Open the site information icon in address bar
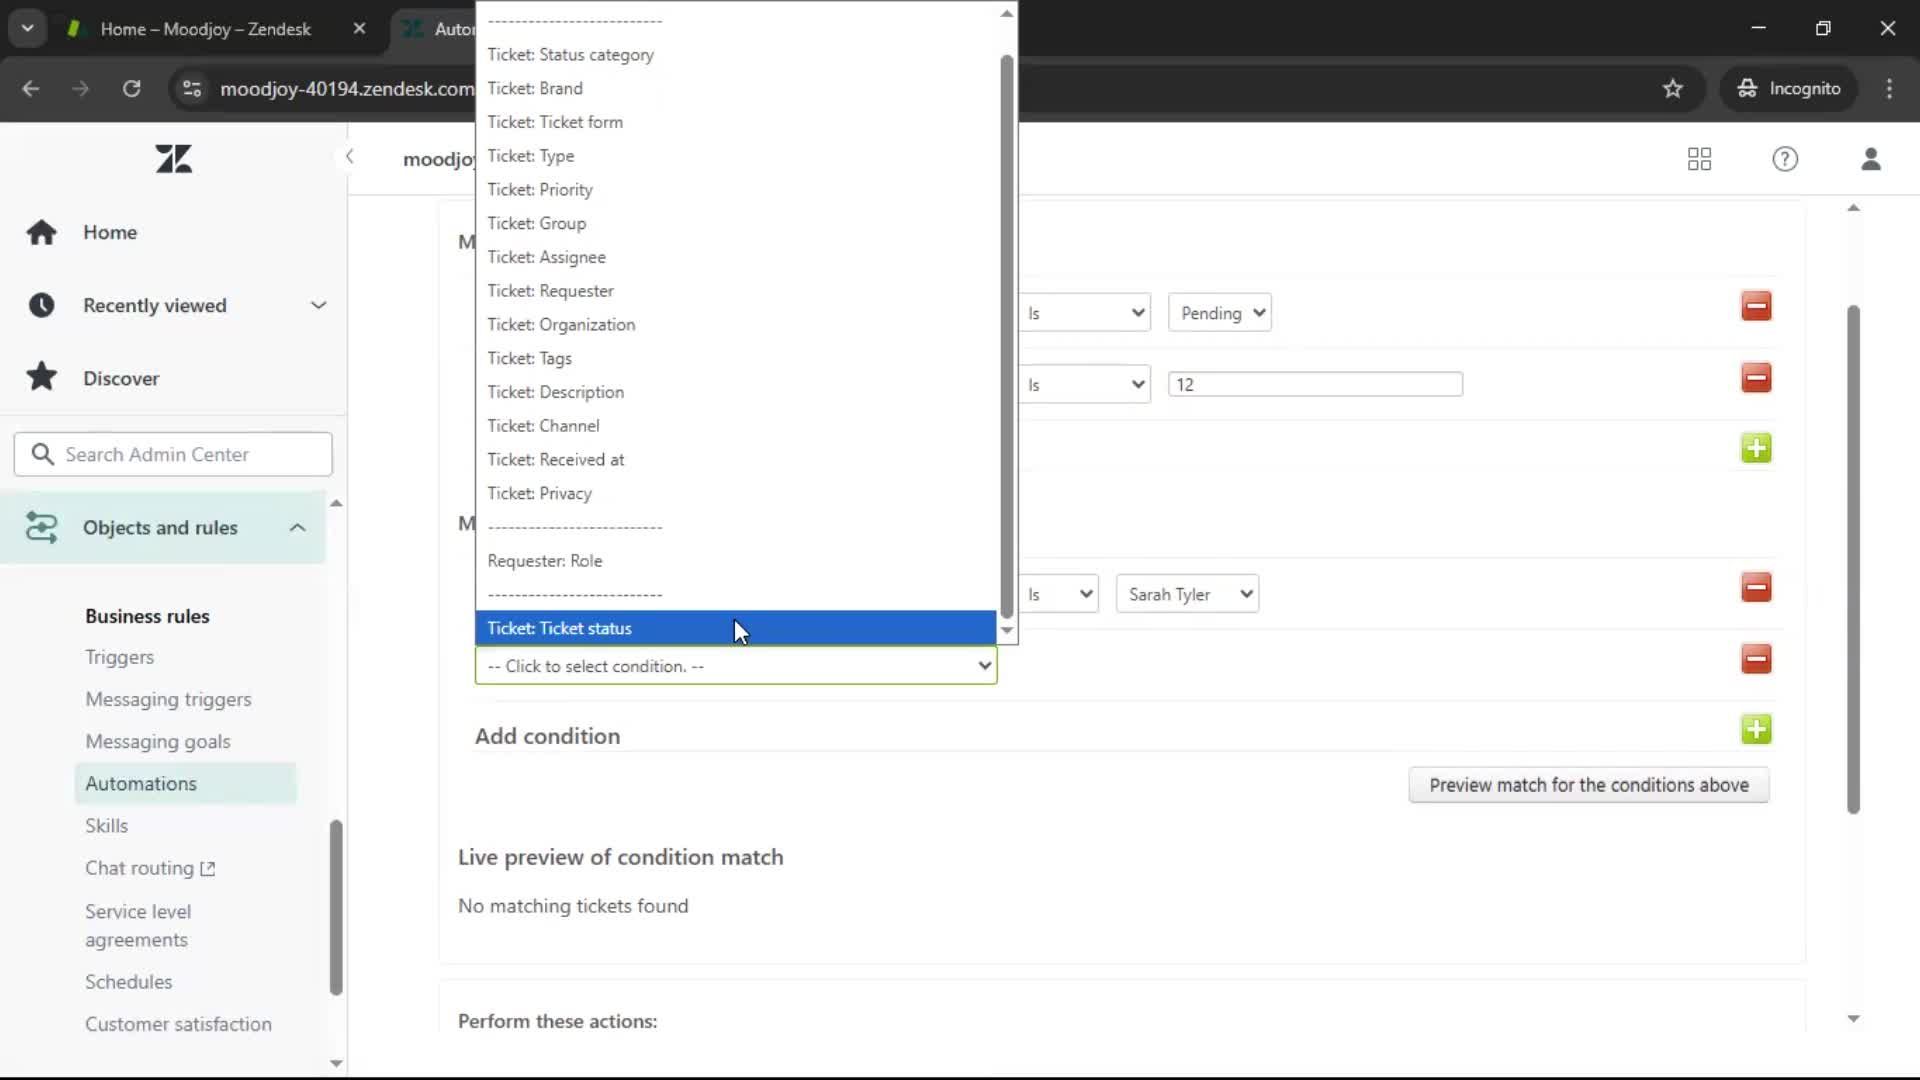The image size is (1920, 1080). point(191,89)
